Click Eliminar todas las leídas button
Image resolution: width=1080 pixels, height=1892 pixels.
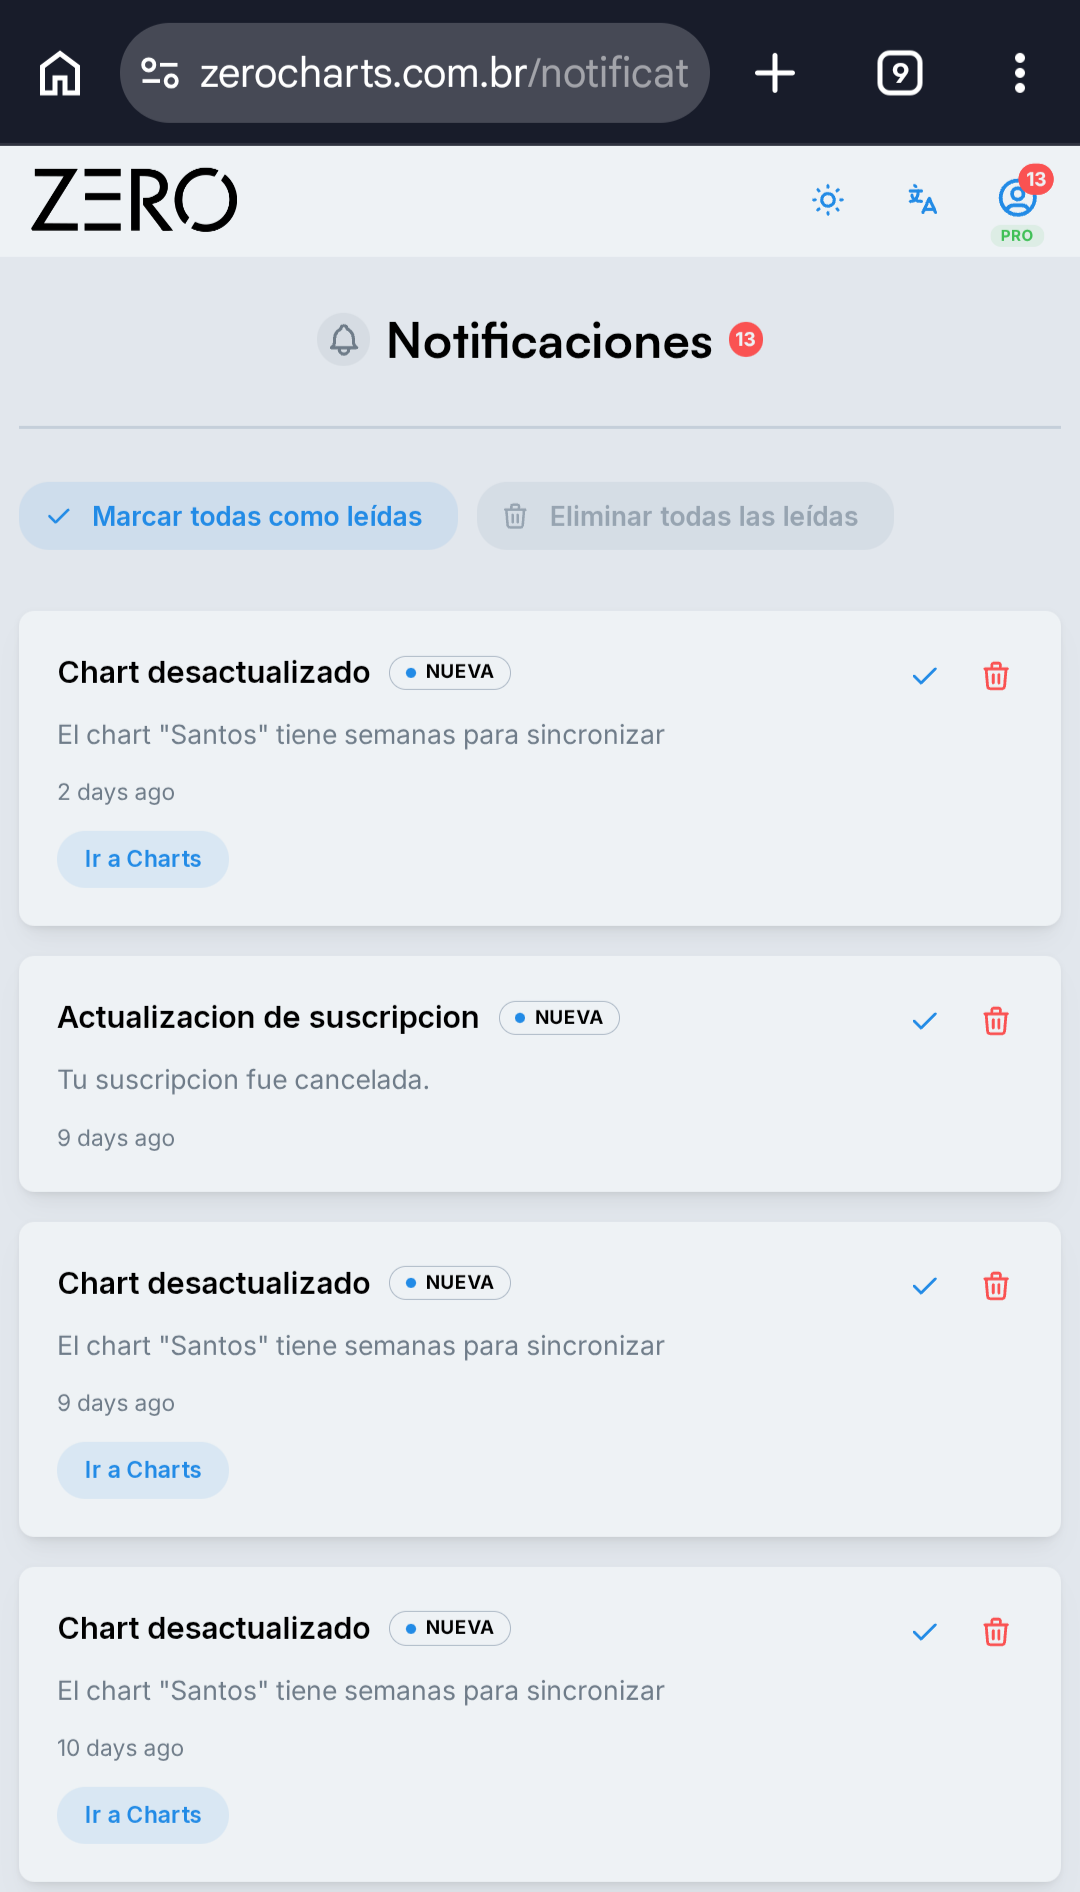(x=685, y=516)
